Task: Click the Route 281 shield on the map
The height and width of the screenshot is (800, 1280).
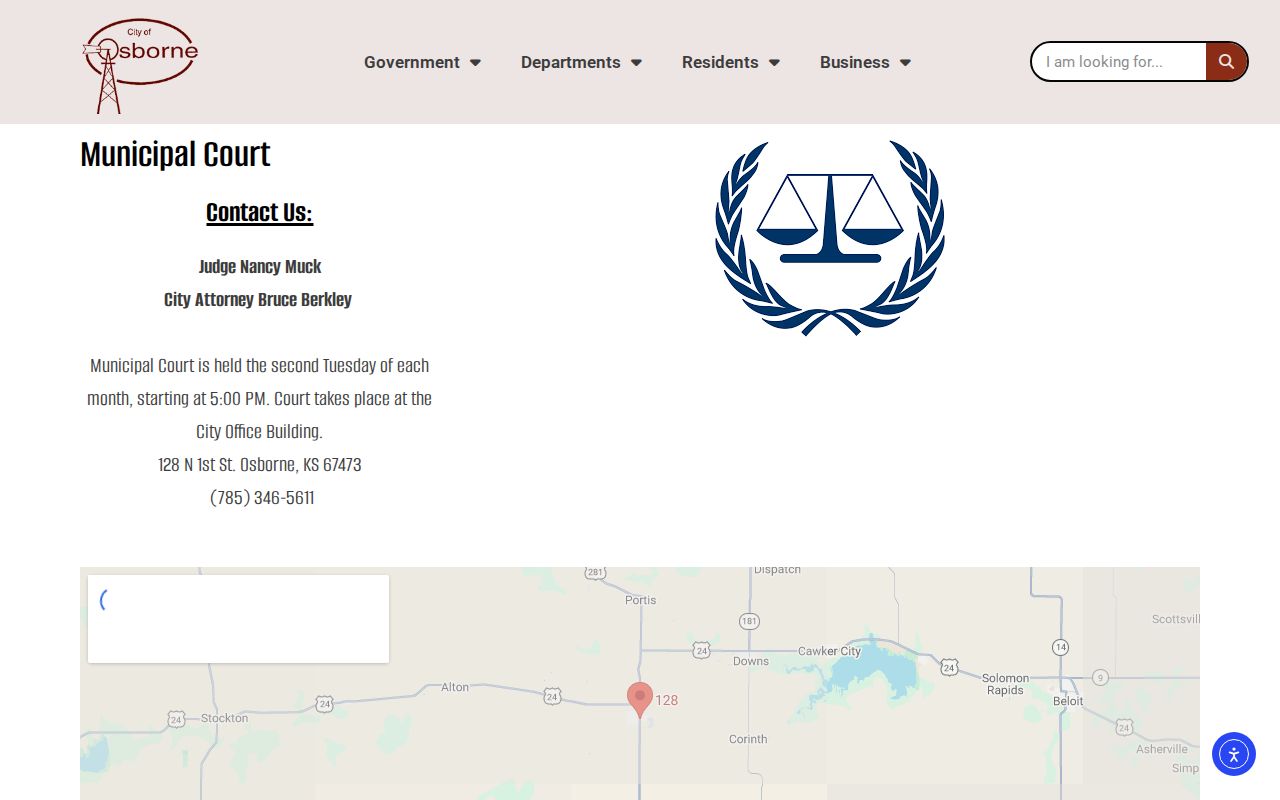Action: (596, 573)
